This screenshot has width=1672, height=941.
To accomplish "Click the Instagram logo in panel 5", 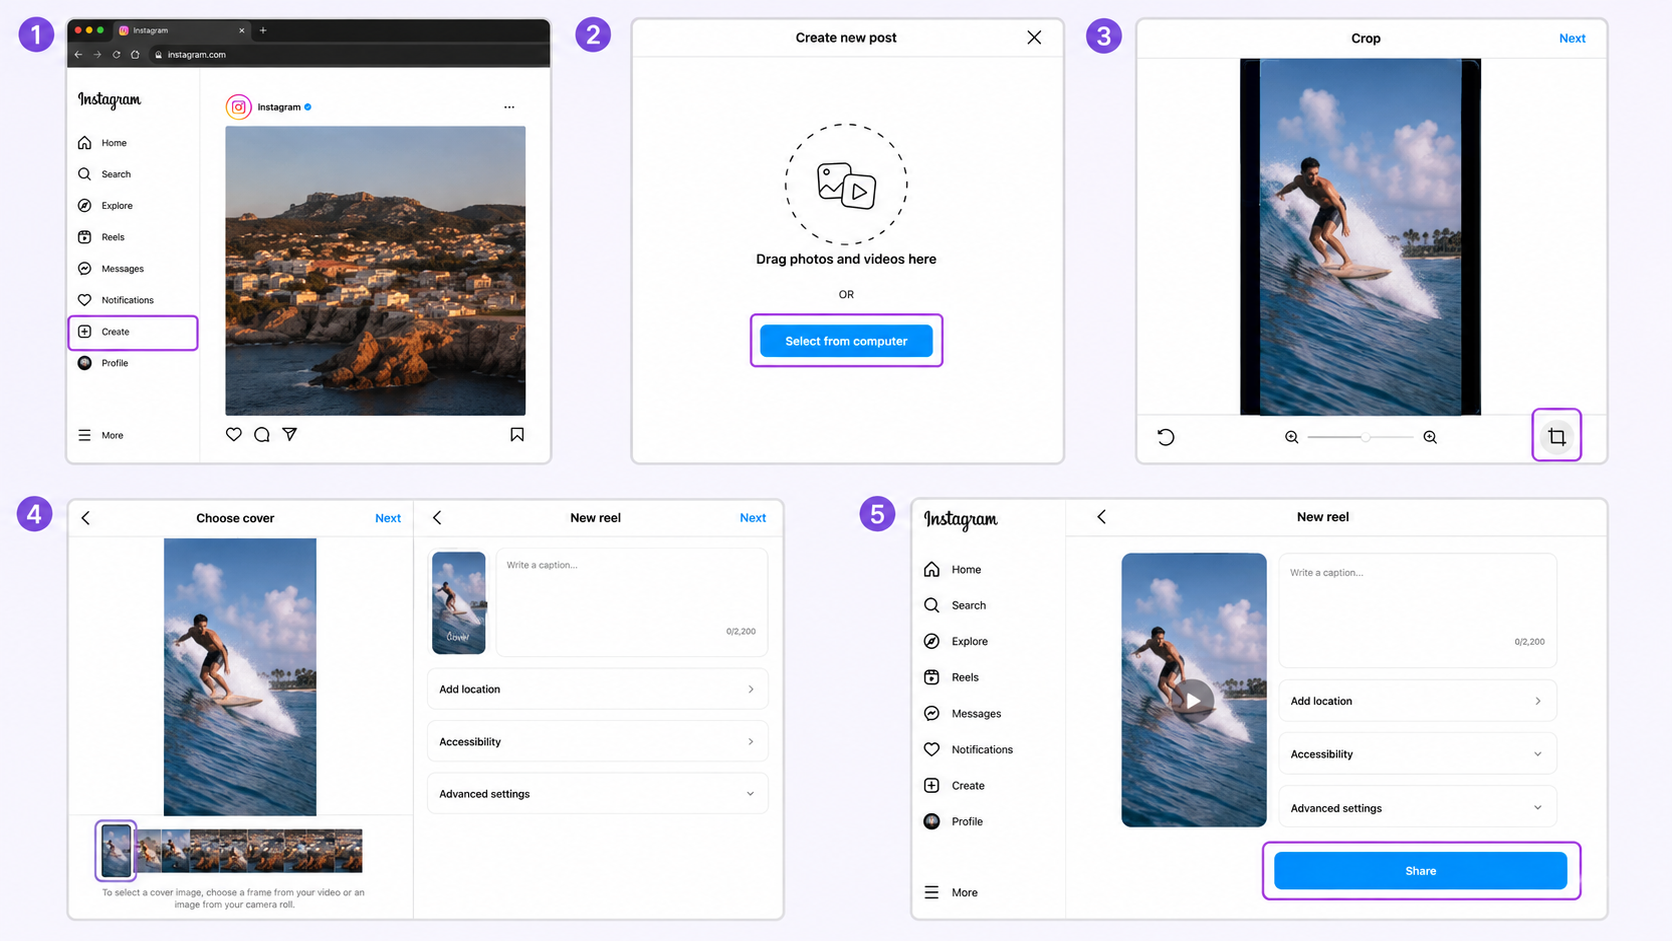I will 960,519.
